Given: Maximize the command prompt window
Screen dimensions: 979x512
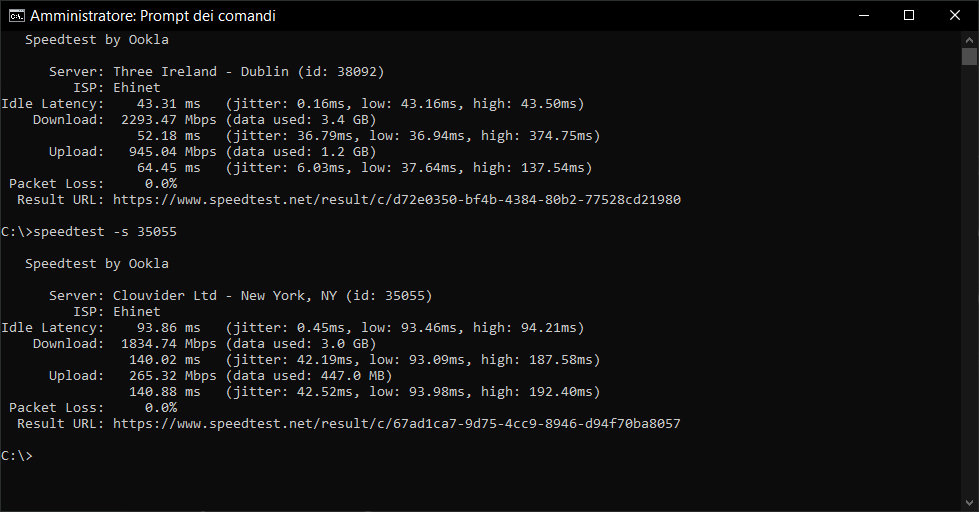Looking at the screenshot, I should tap(909, 15).
